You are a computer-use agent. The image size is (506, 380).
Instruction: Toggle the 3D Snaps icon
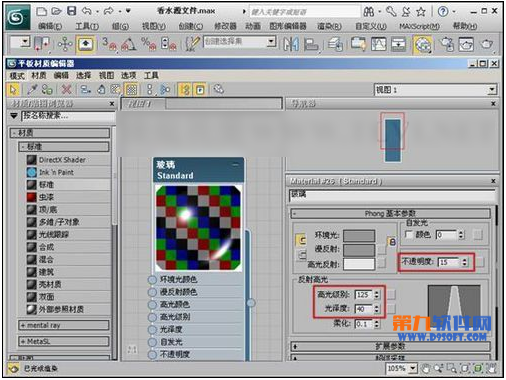tap(109, 44)
